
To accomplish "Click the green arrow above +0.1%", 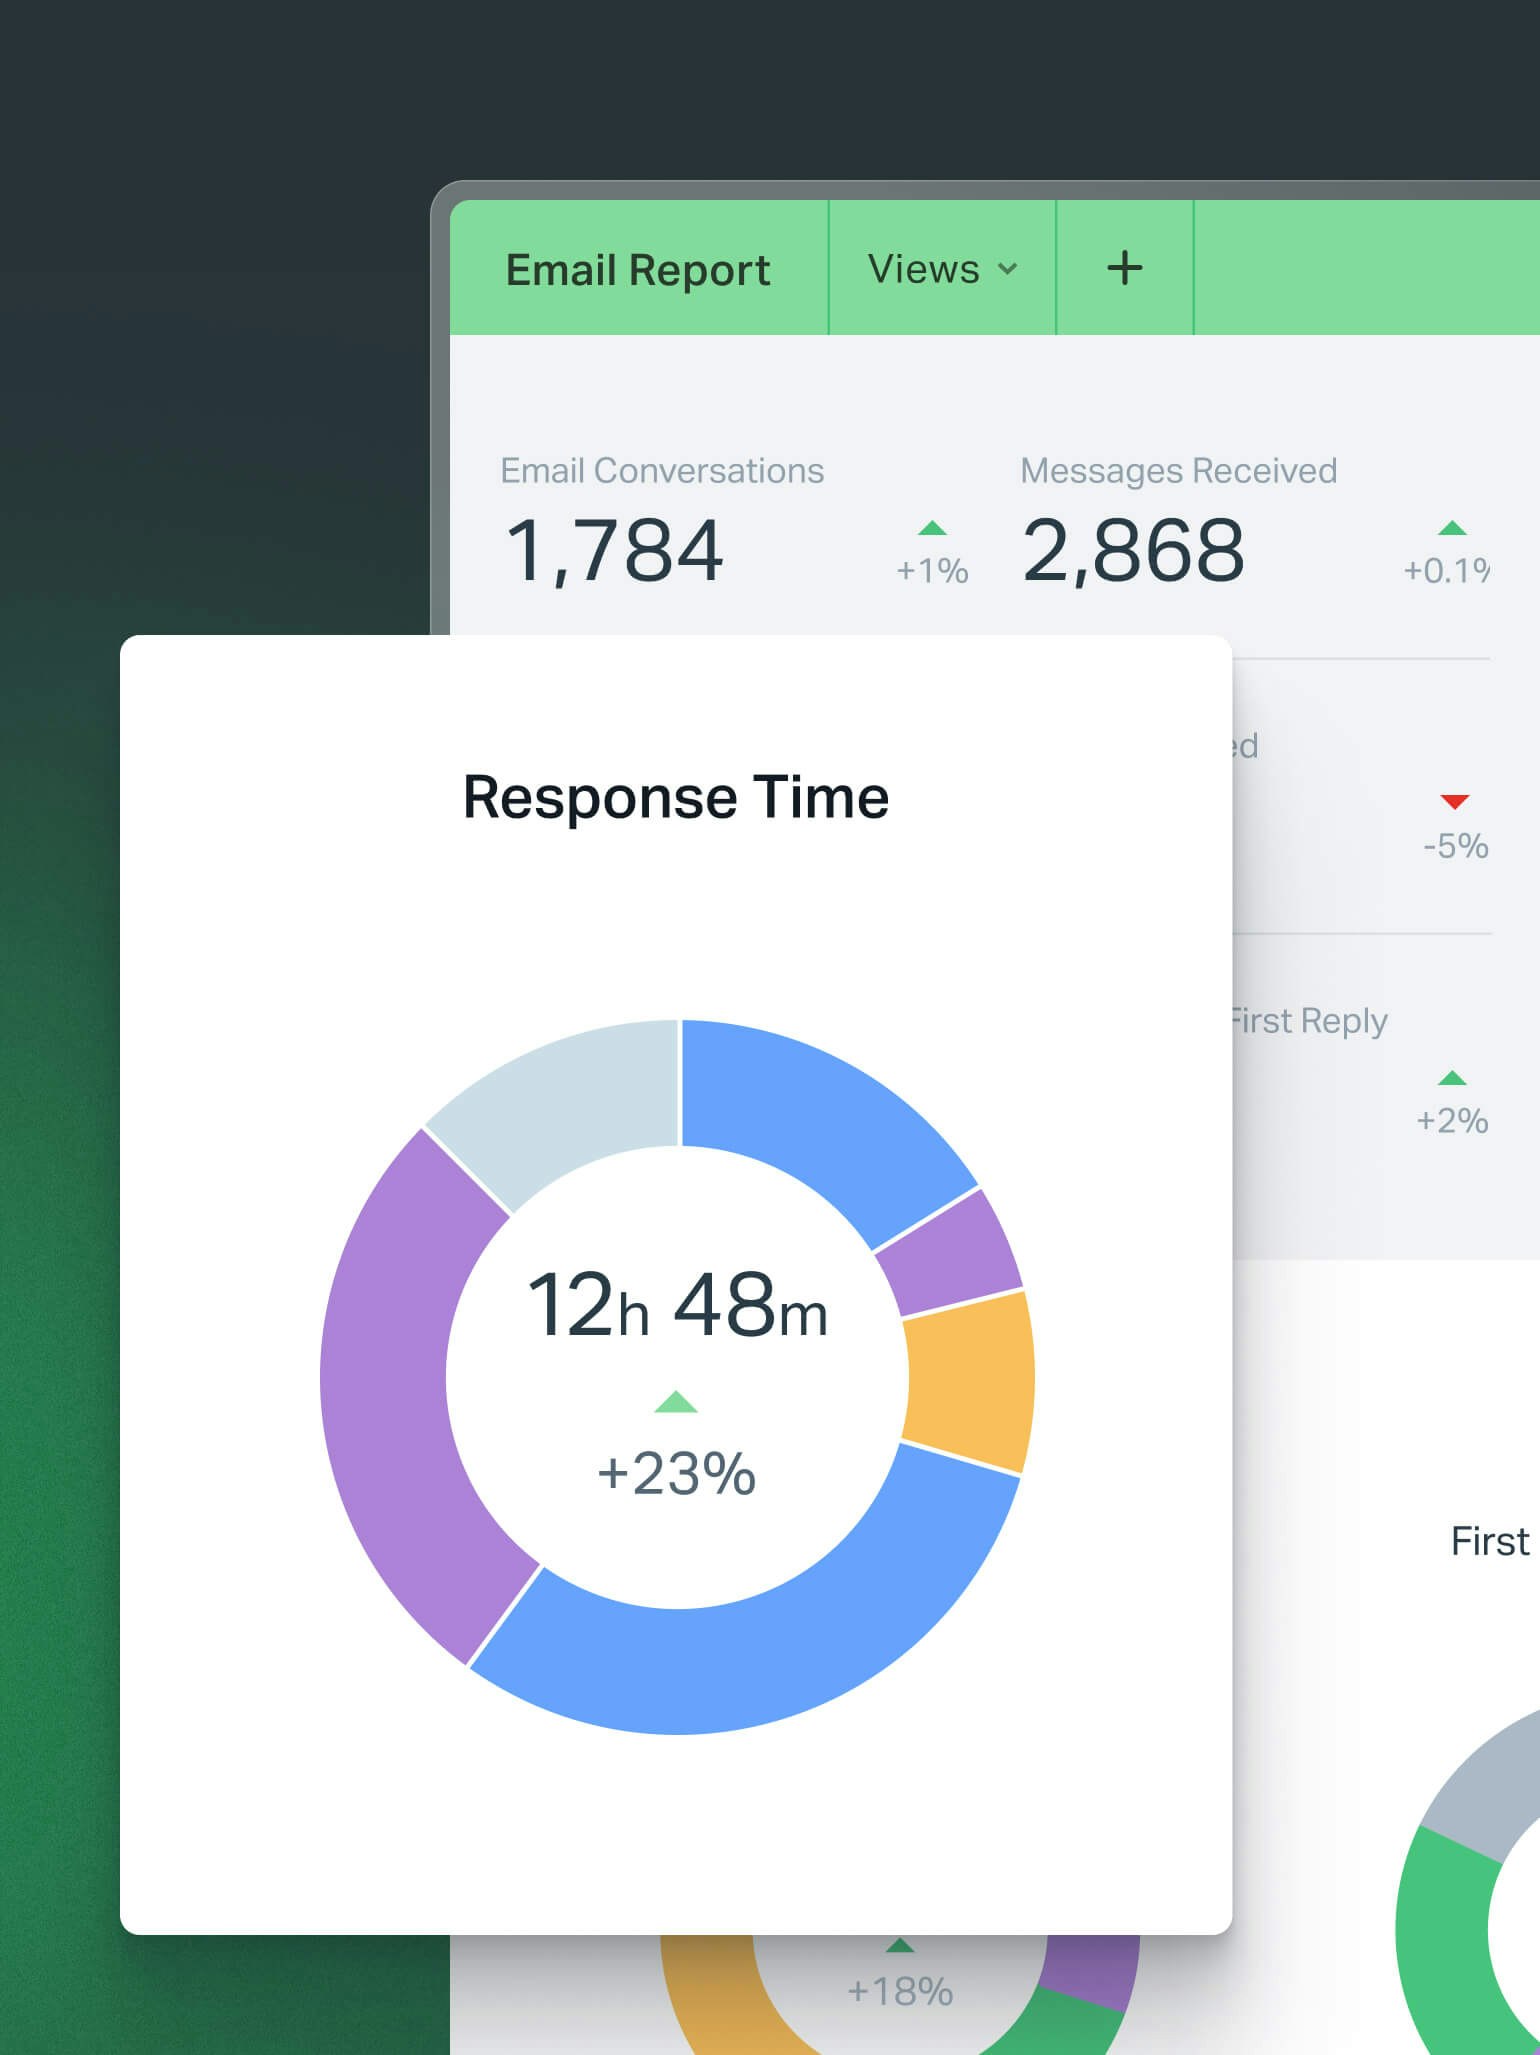I will [1451, 528].
